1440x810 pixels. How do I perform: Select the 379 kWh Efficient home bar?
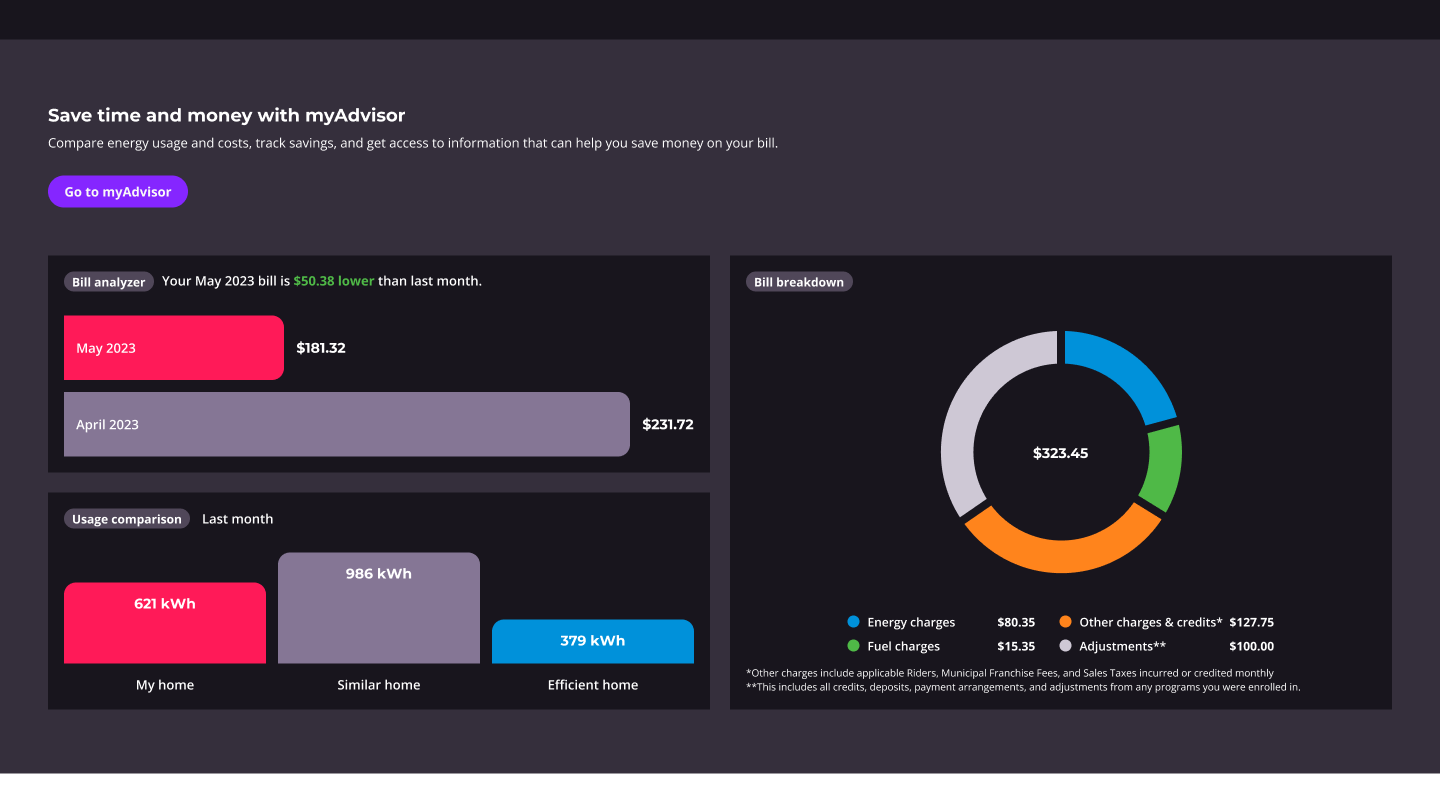593,641
